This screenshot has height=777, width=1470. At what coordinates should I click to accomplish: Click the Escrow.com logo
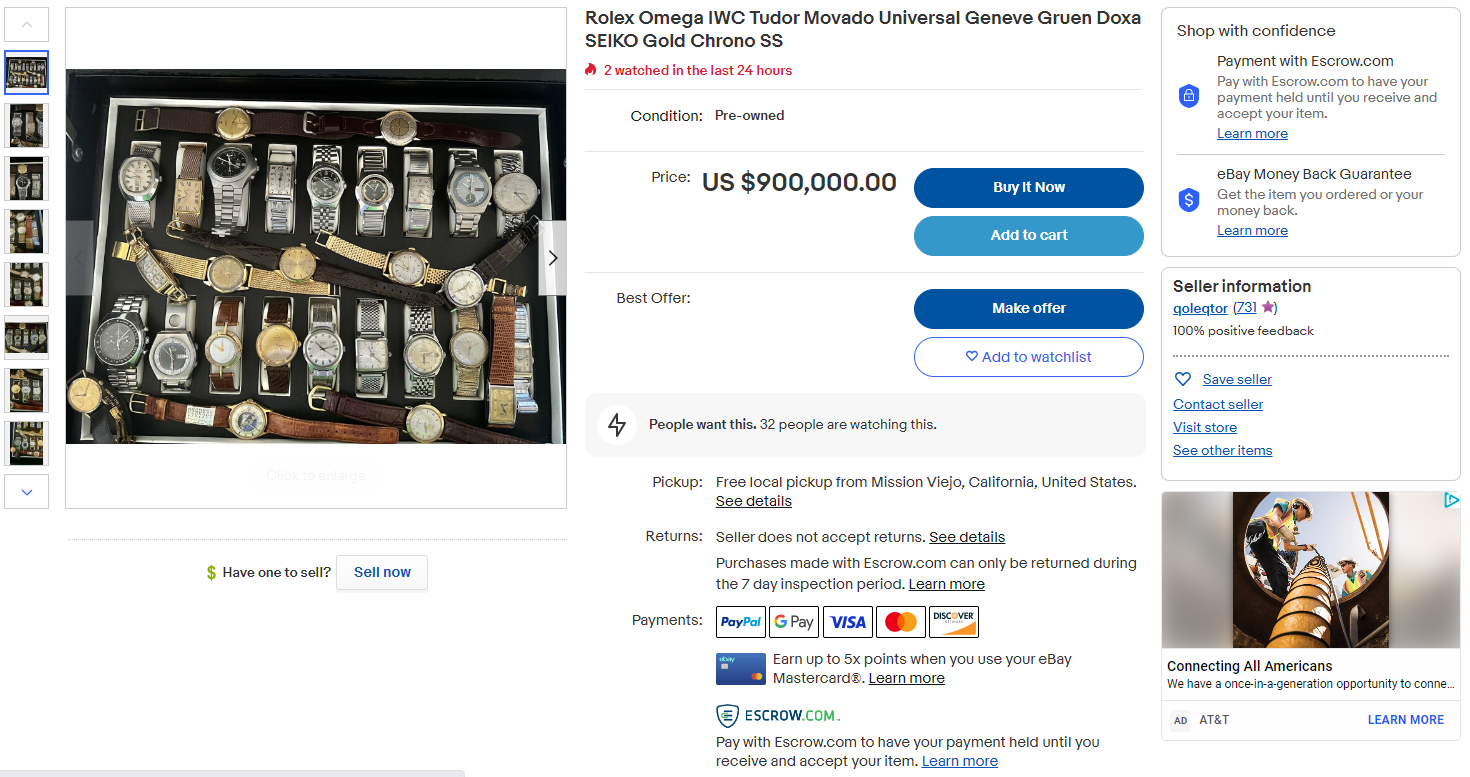pos(778,716)
